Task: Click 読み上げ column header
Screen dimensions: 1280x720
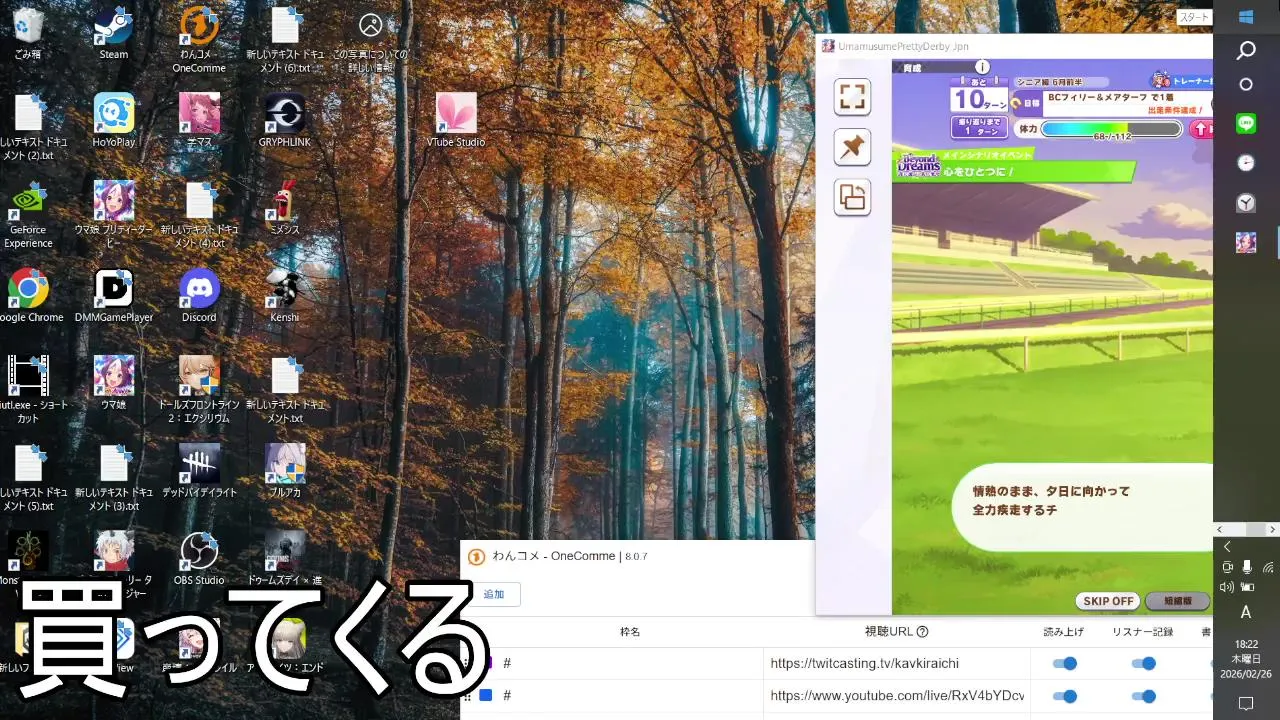Action: pyautogui.click(x=1064, y=632)
